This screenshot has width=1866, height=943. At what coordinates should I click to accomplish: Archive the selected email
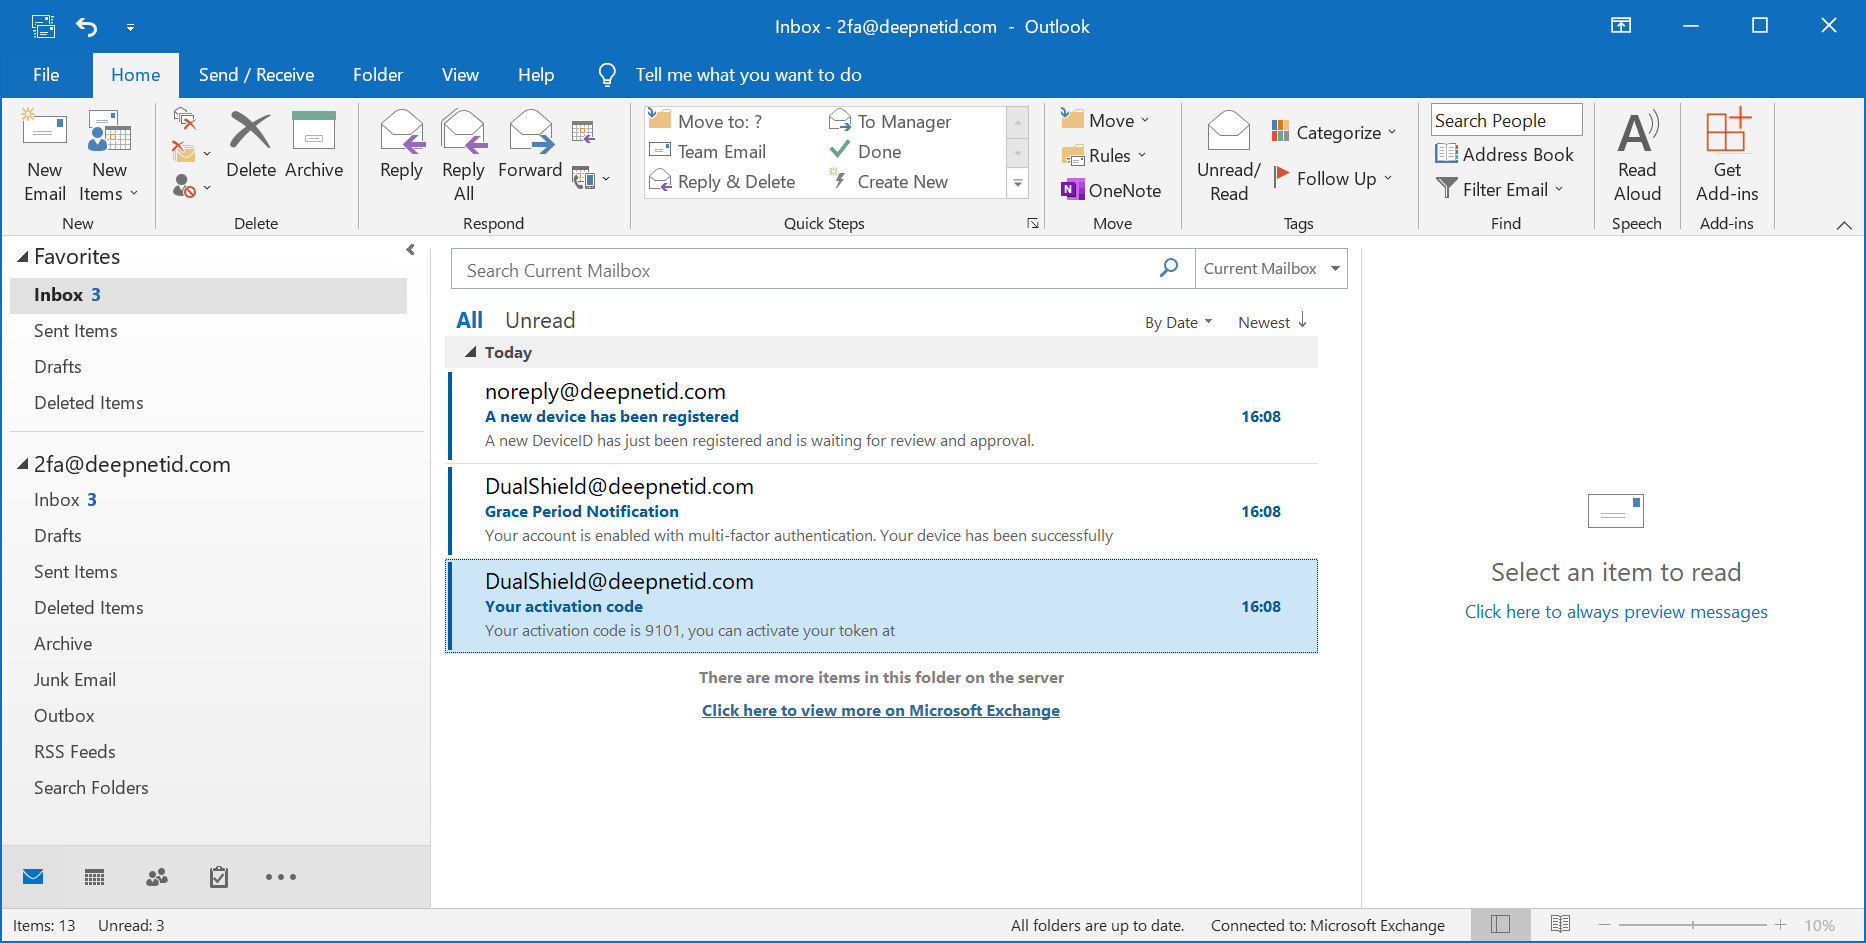313,146
